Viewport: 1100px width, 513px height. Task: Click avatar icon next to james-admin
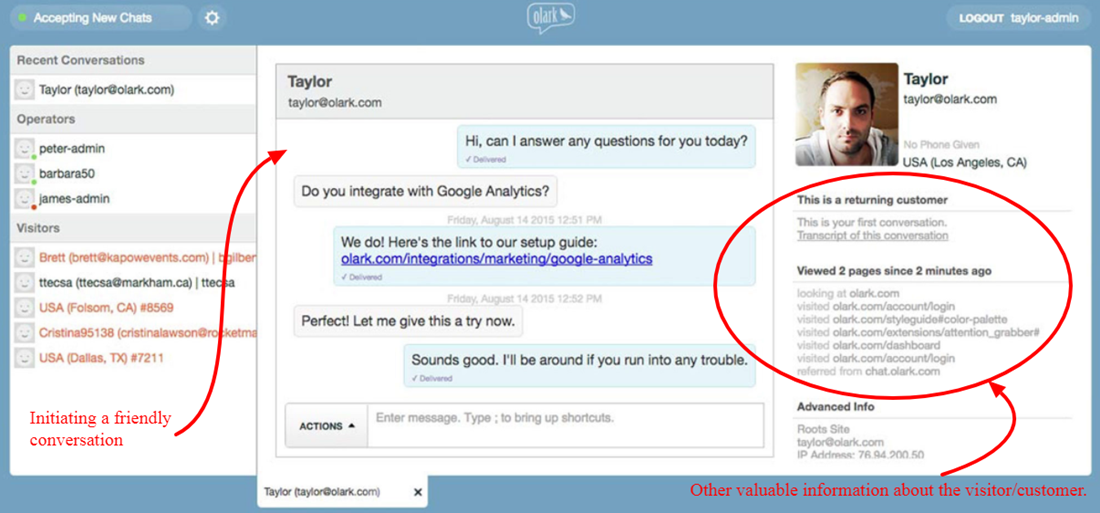(25, 199)
